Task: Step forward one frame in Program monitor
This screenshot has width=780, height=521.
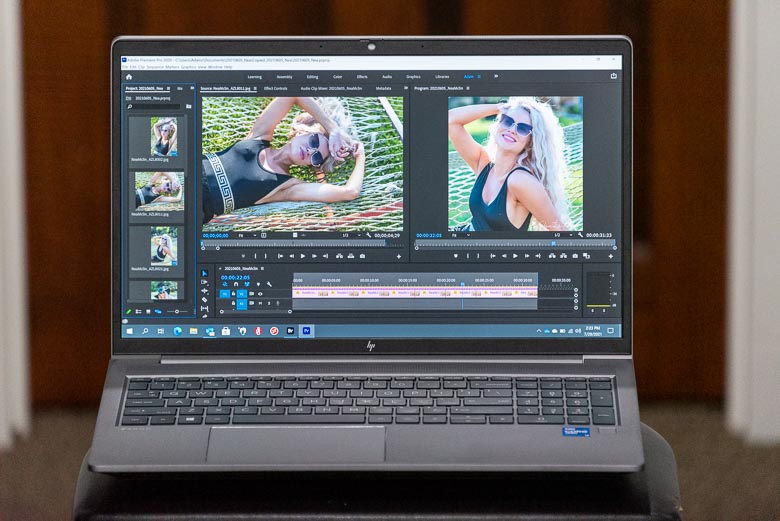Action: click(x=526, y=256)
